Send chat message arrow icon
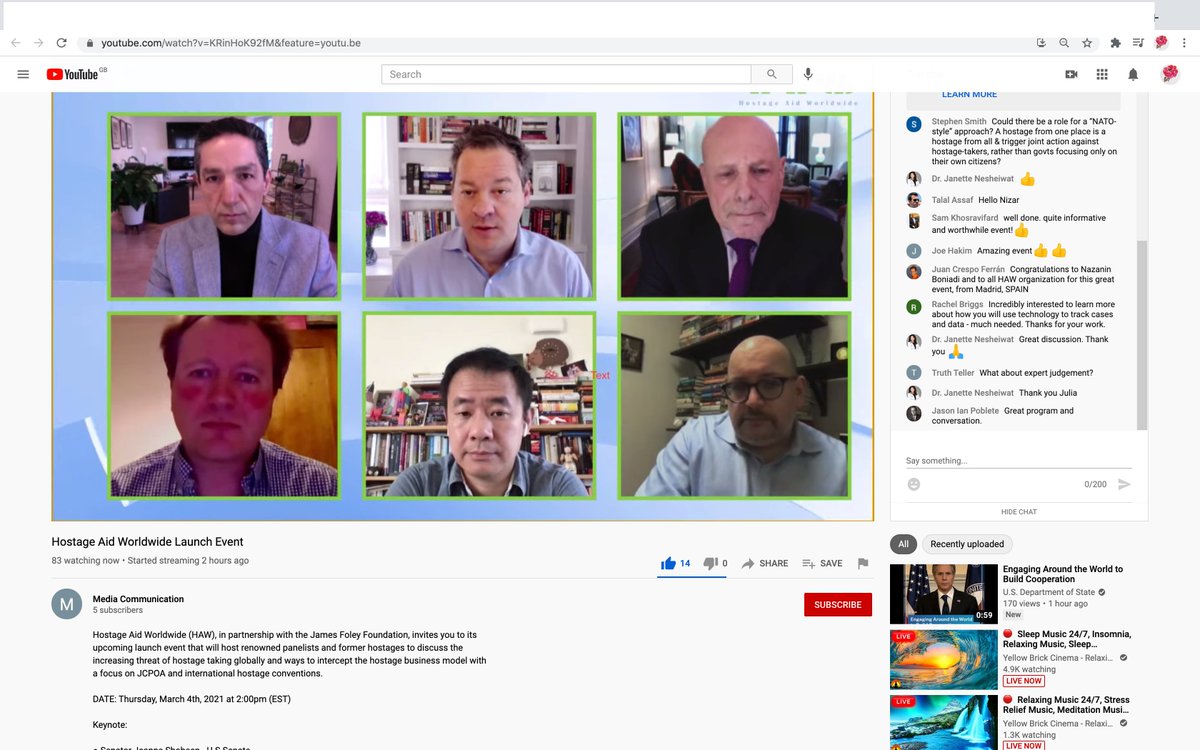Viewport: 1200px width, 750px height. [x=1124, y=484]
